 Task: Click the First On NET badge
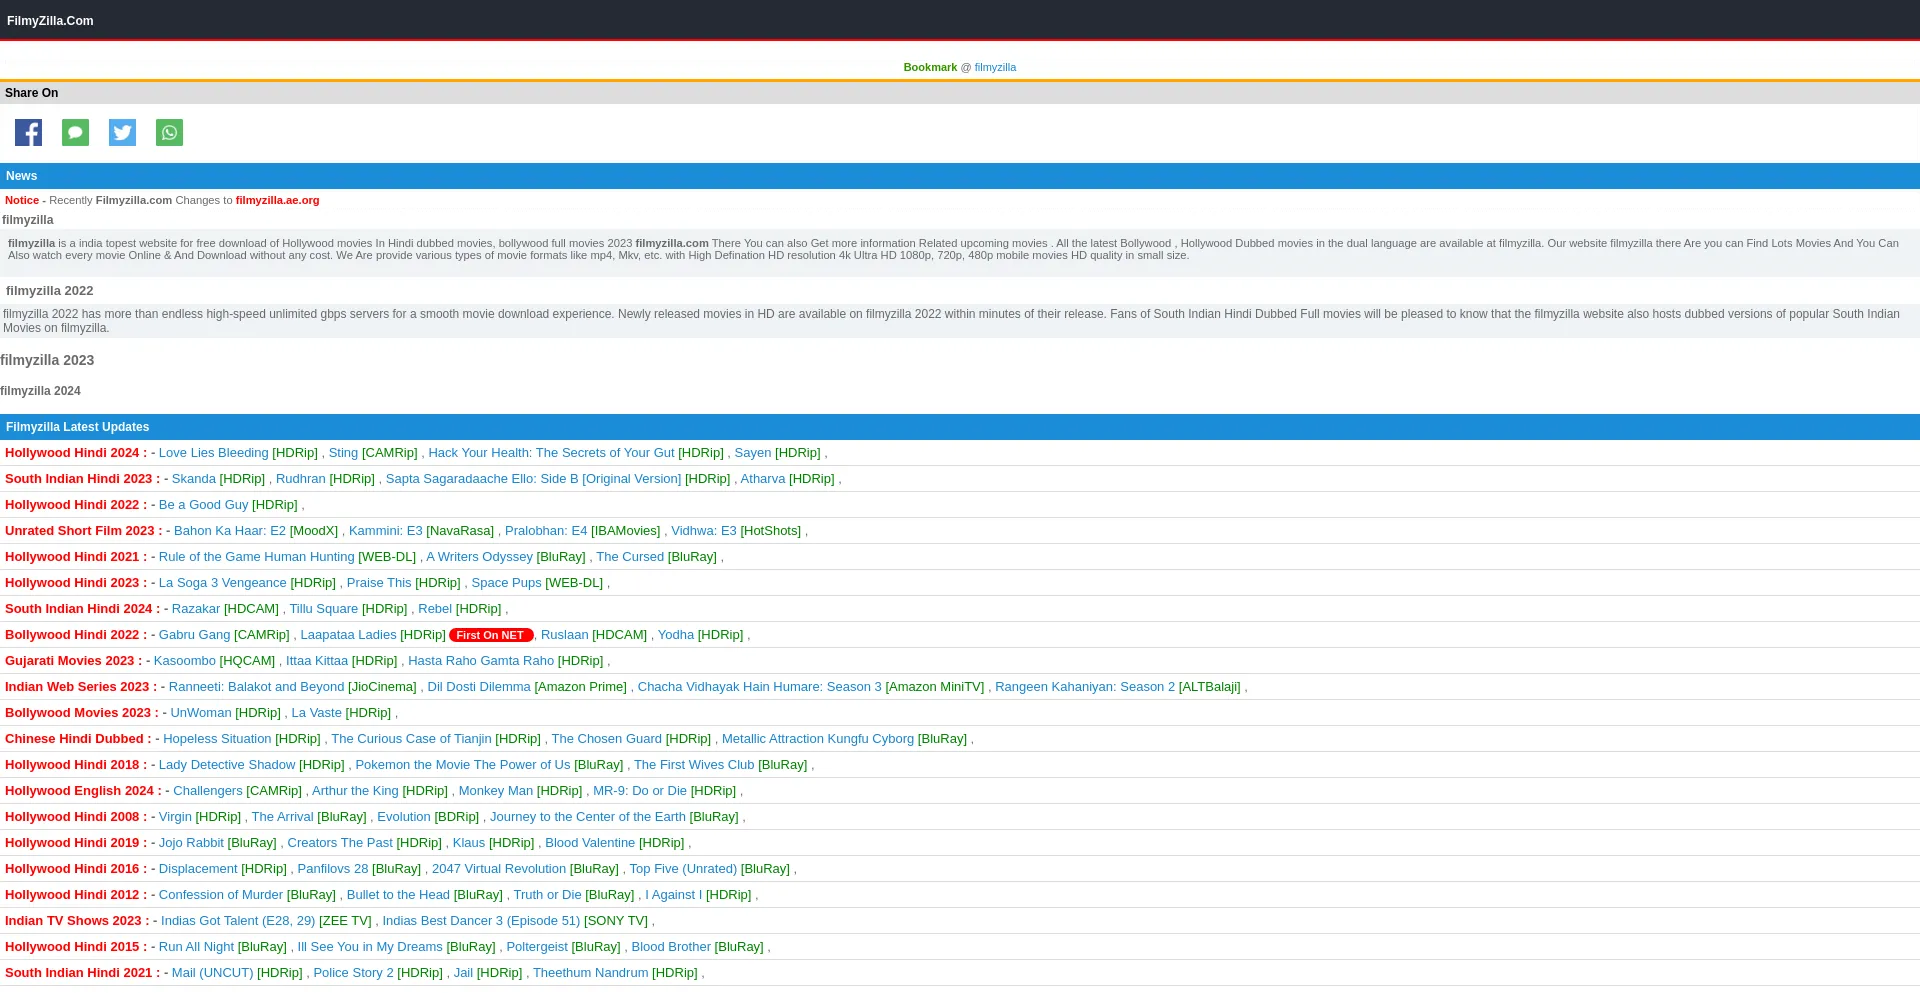tap(491, 635)
